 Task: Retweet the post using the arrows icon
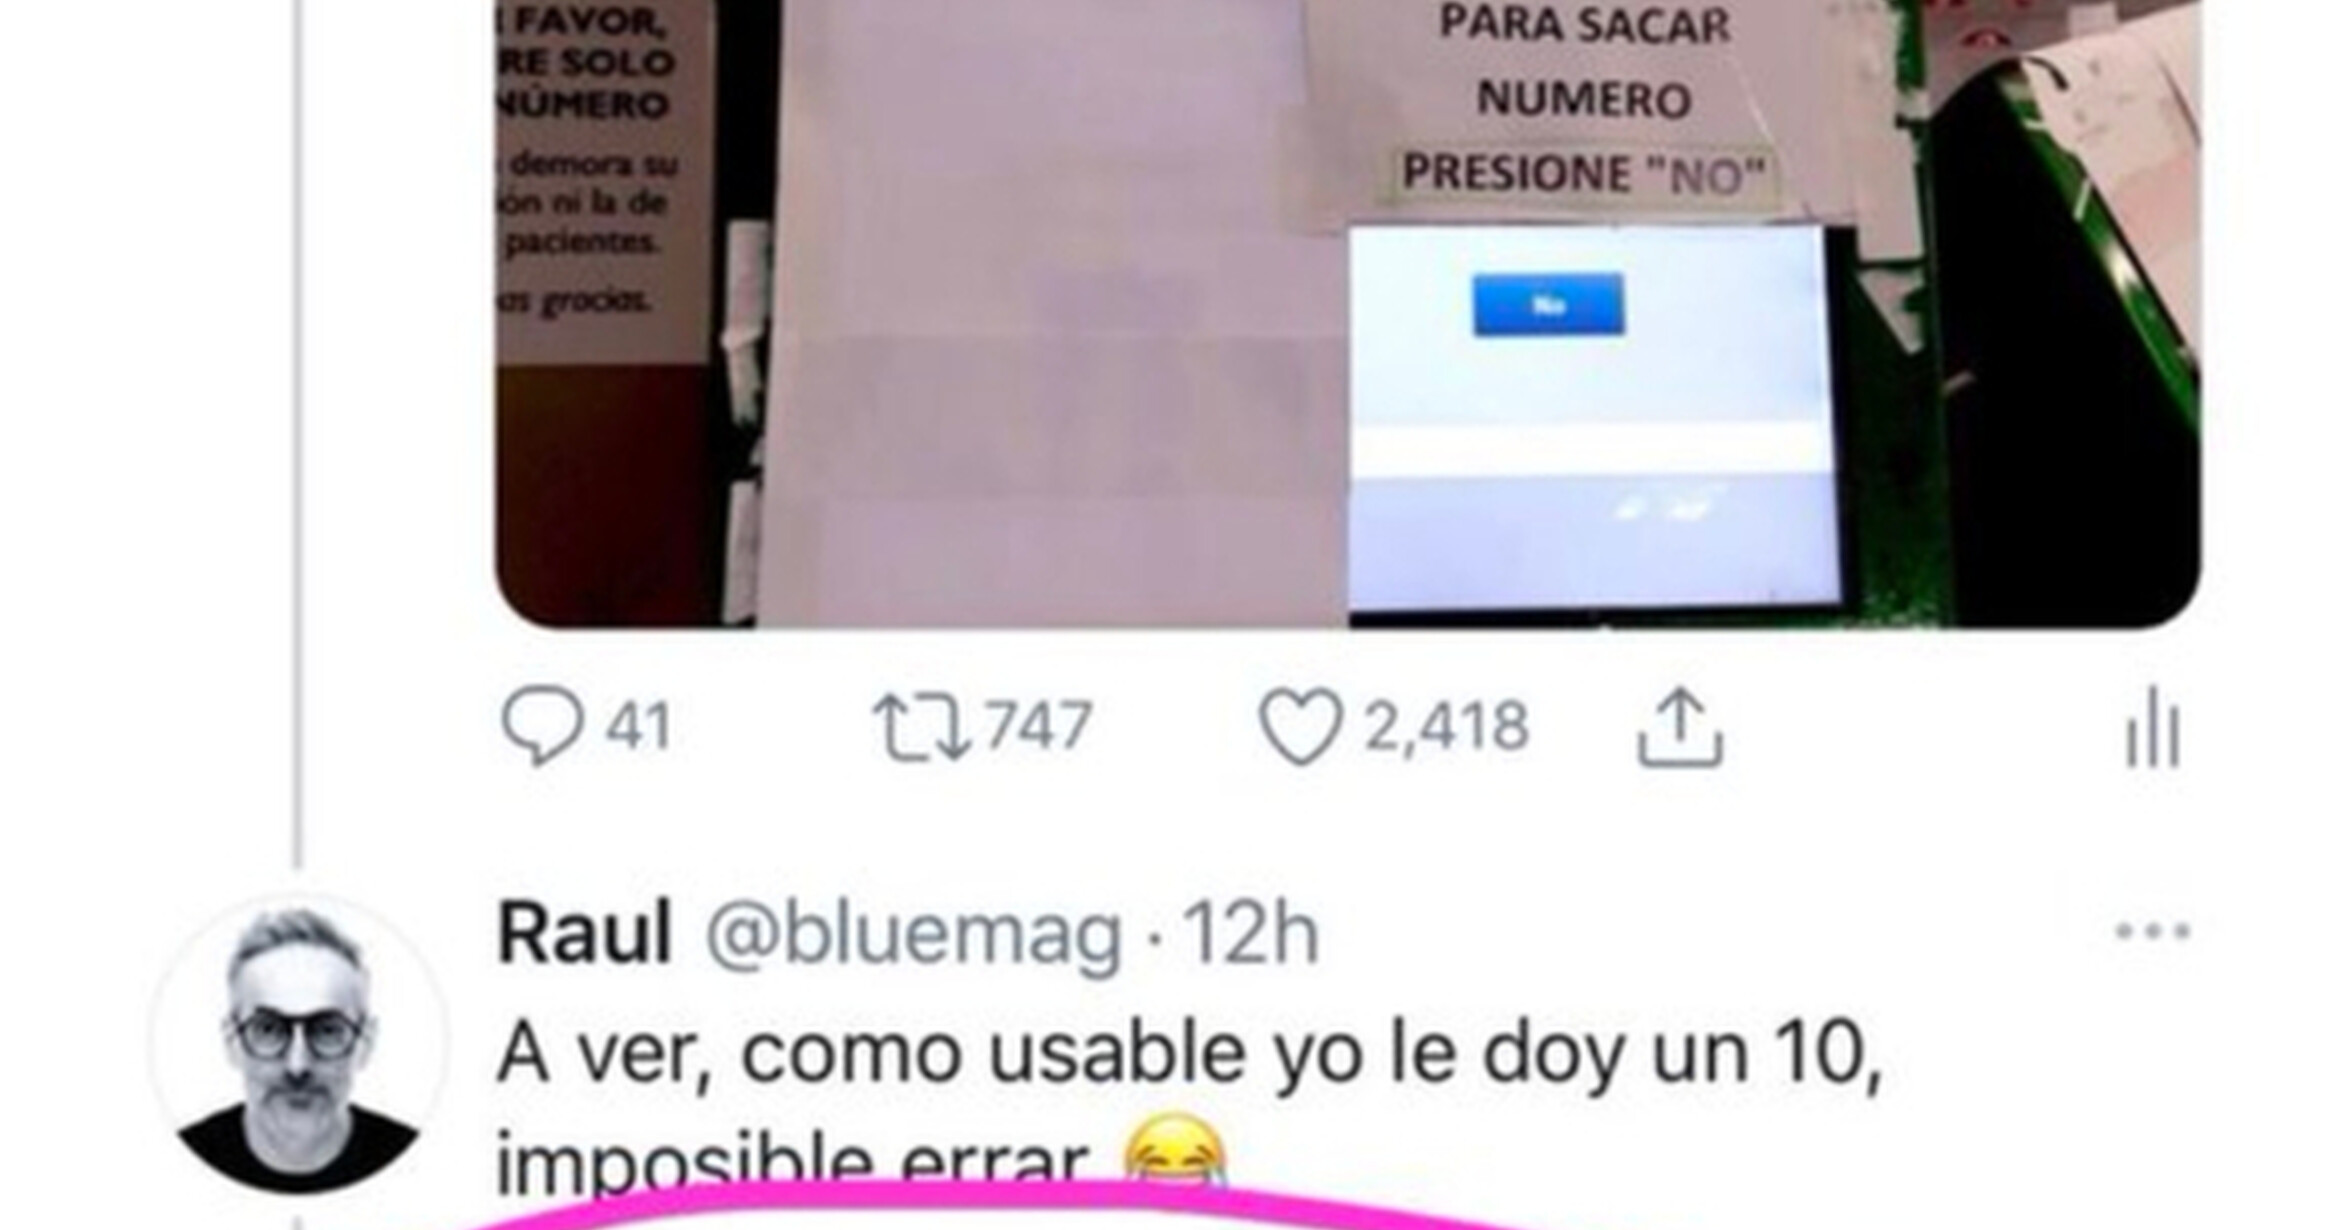[x=921, y=728]
